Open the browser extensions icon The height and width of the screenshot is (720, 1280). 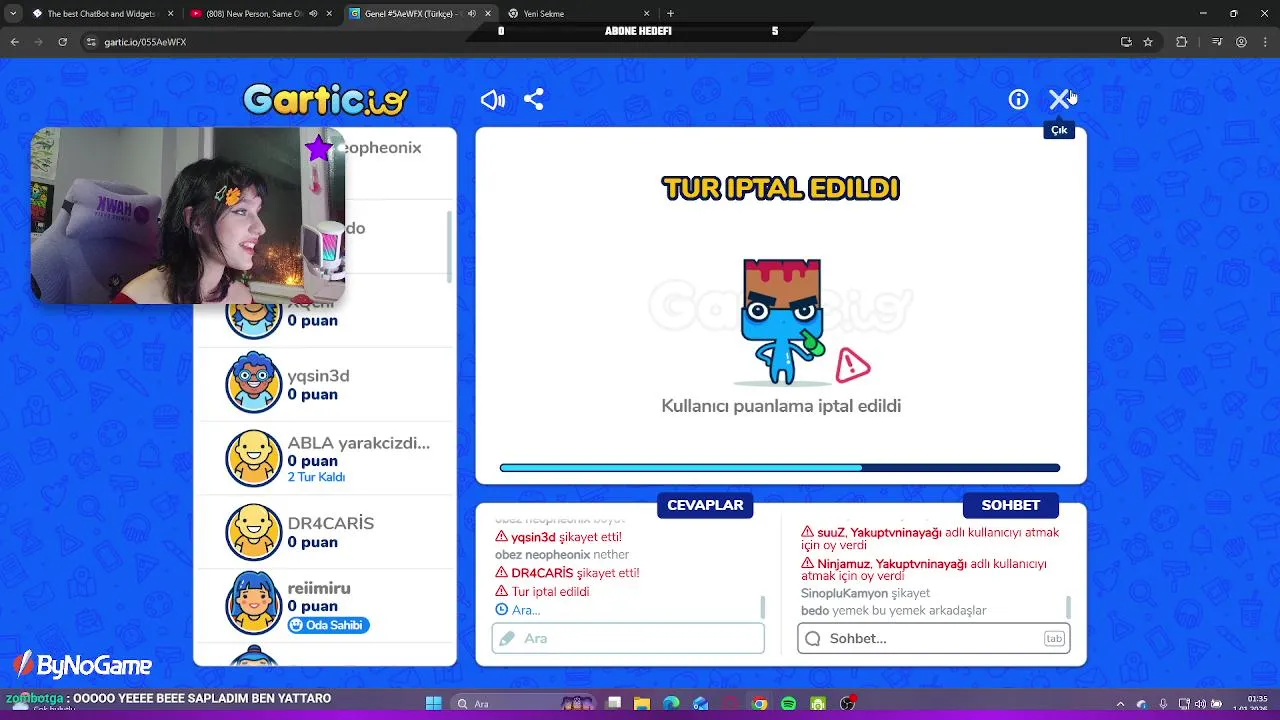point(1182,42)
